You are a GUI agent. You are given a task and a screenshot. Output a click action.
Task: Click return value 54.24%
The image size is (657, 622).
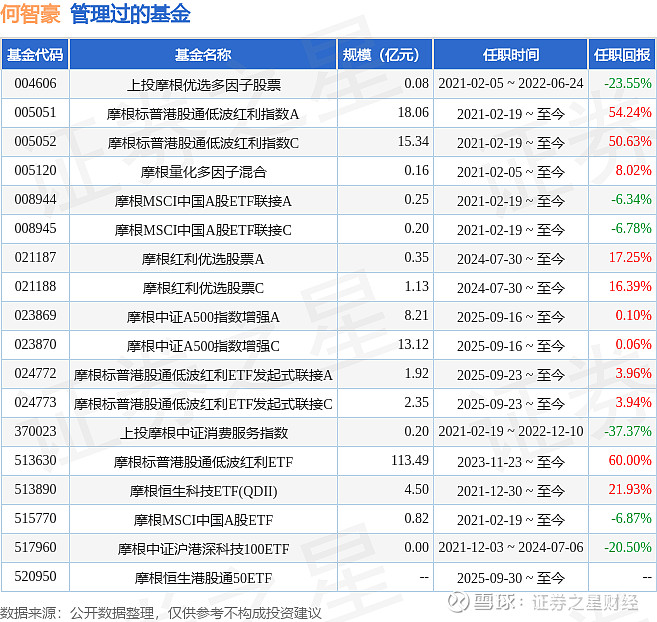point(630,112)
